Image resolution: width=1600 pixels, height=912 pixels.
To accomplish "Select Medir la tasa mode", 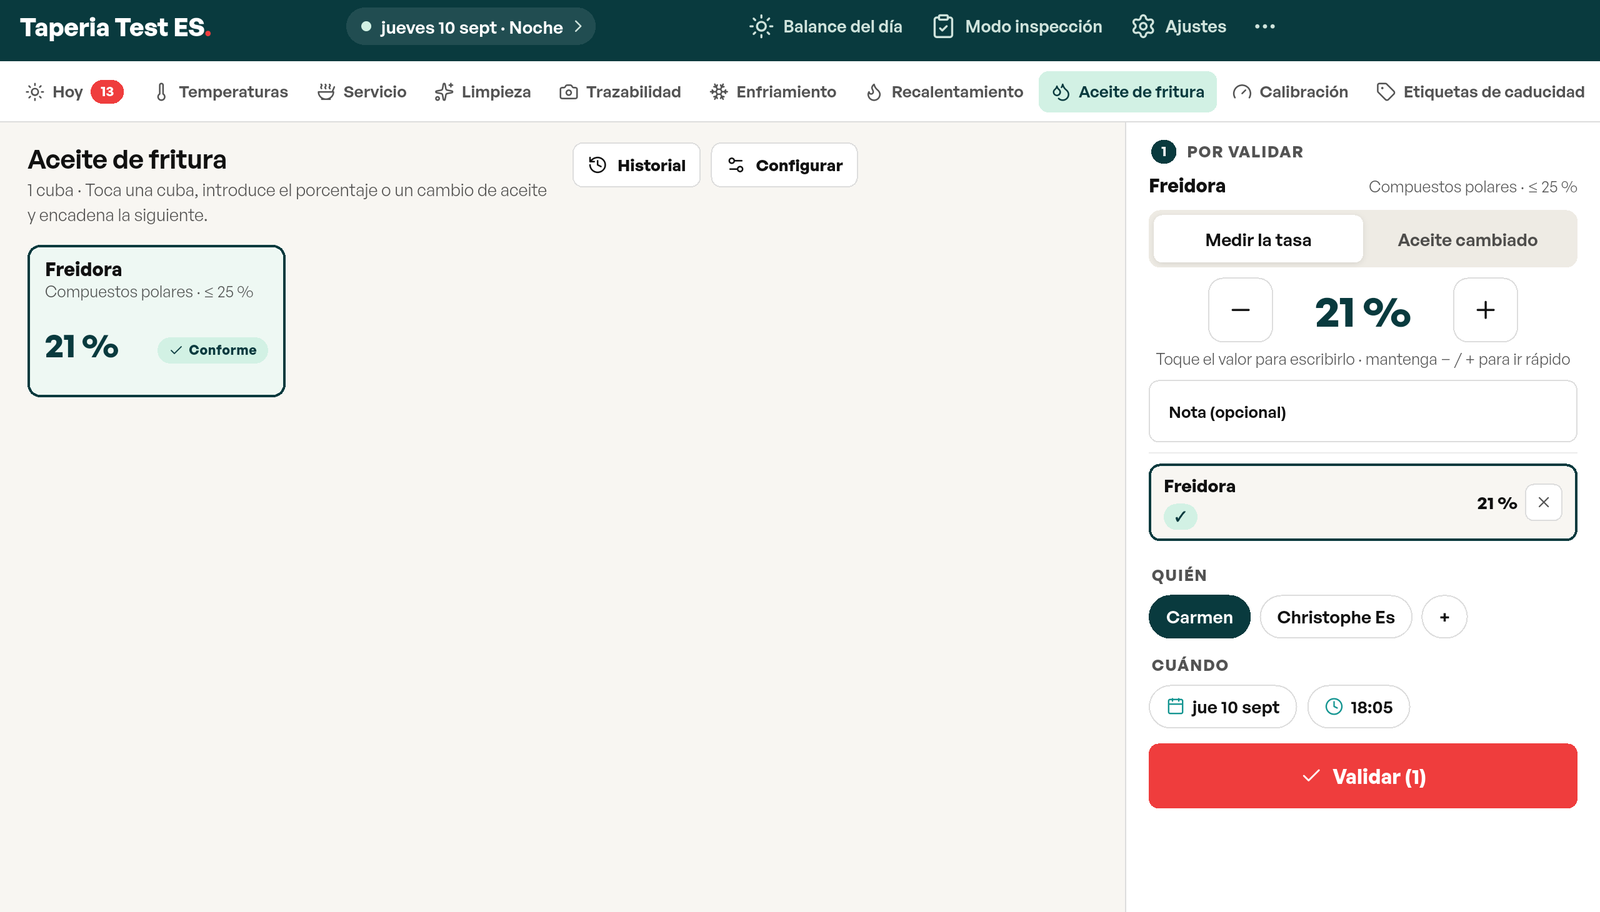I will tap(1258, 240).
